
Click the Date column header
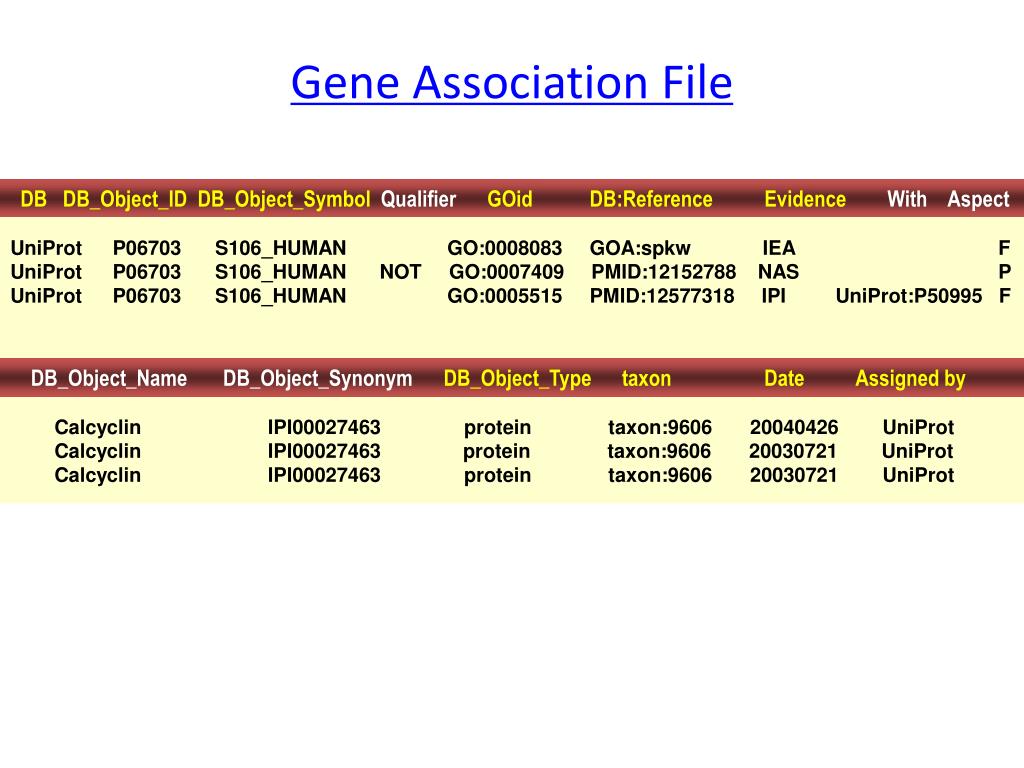(x=784, y=378)
